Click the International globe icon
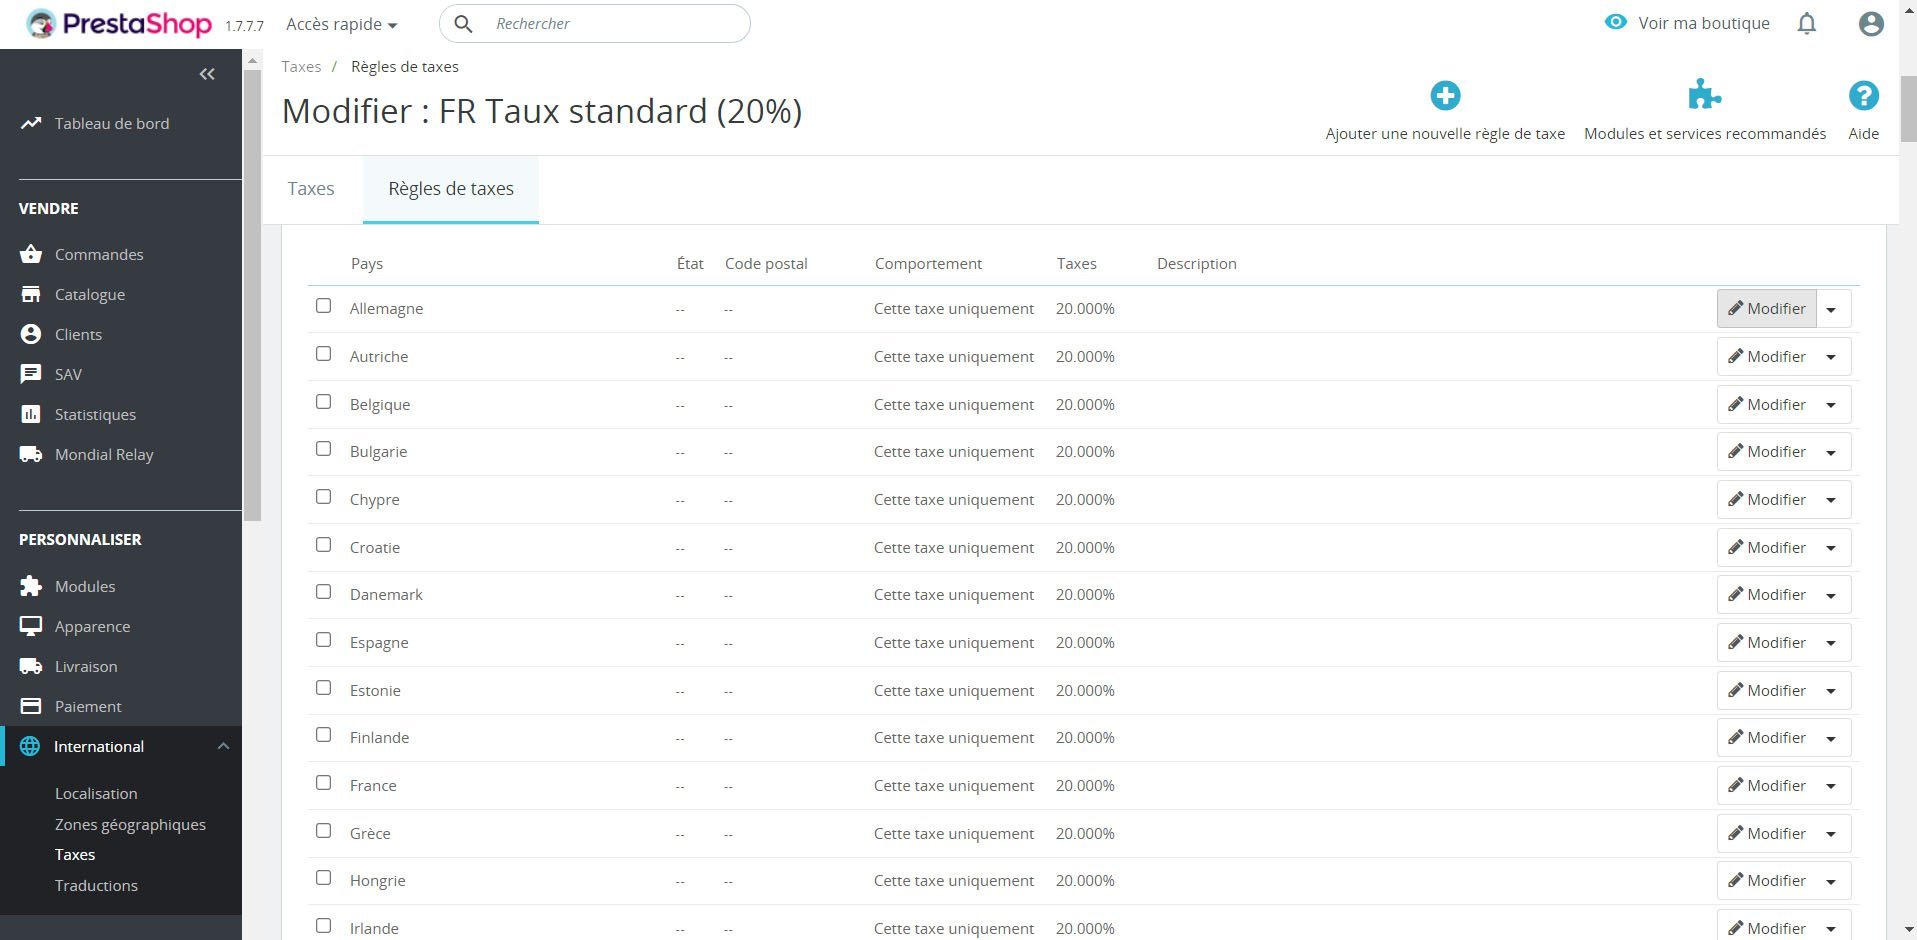 (x=30, y=746)
